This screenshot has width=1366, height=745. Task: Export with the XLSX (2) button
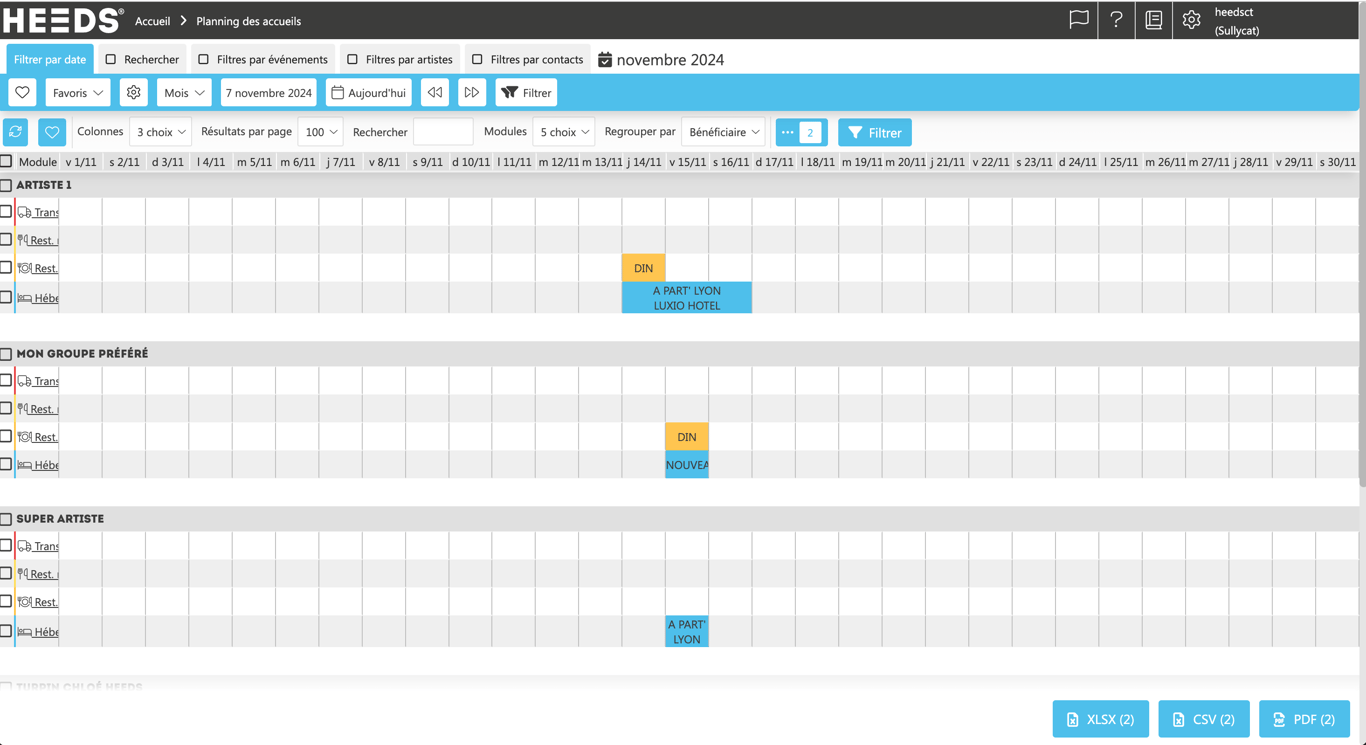[x=1101, y=719]
